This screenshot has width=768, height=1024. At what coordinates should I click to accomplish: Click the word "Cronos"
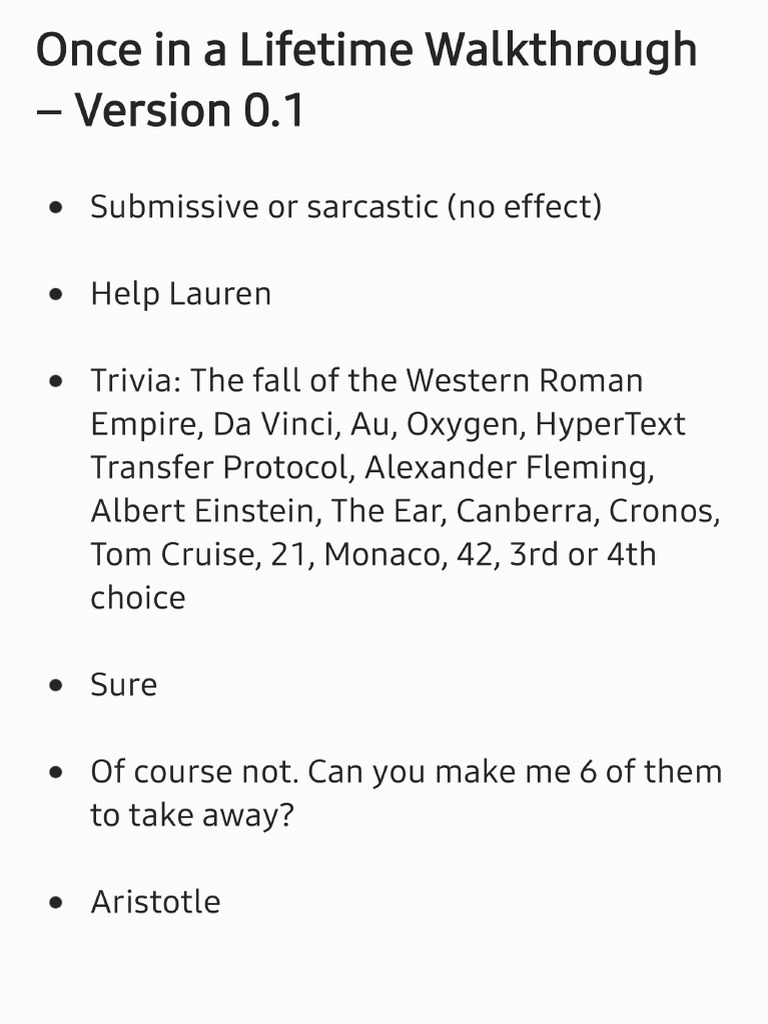coord(664,511)
